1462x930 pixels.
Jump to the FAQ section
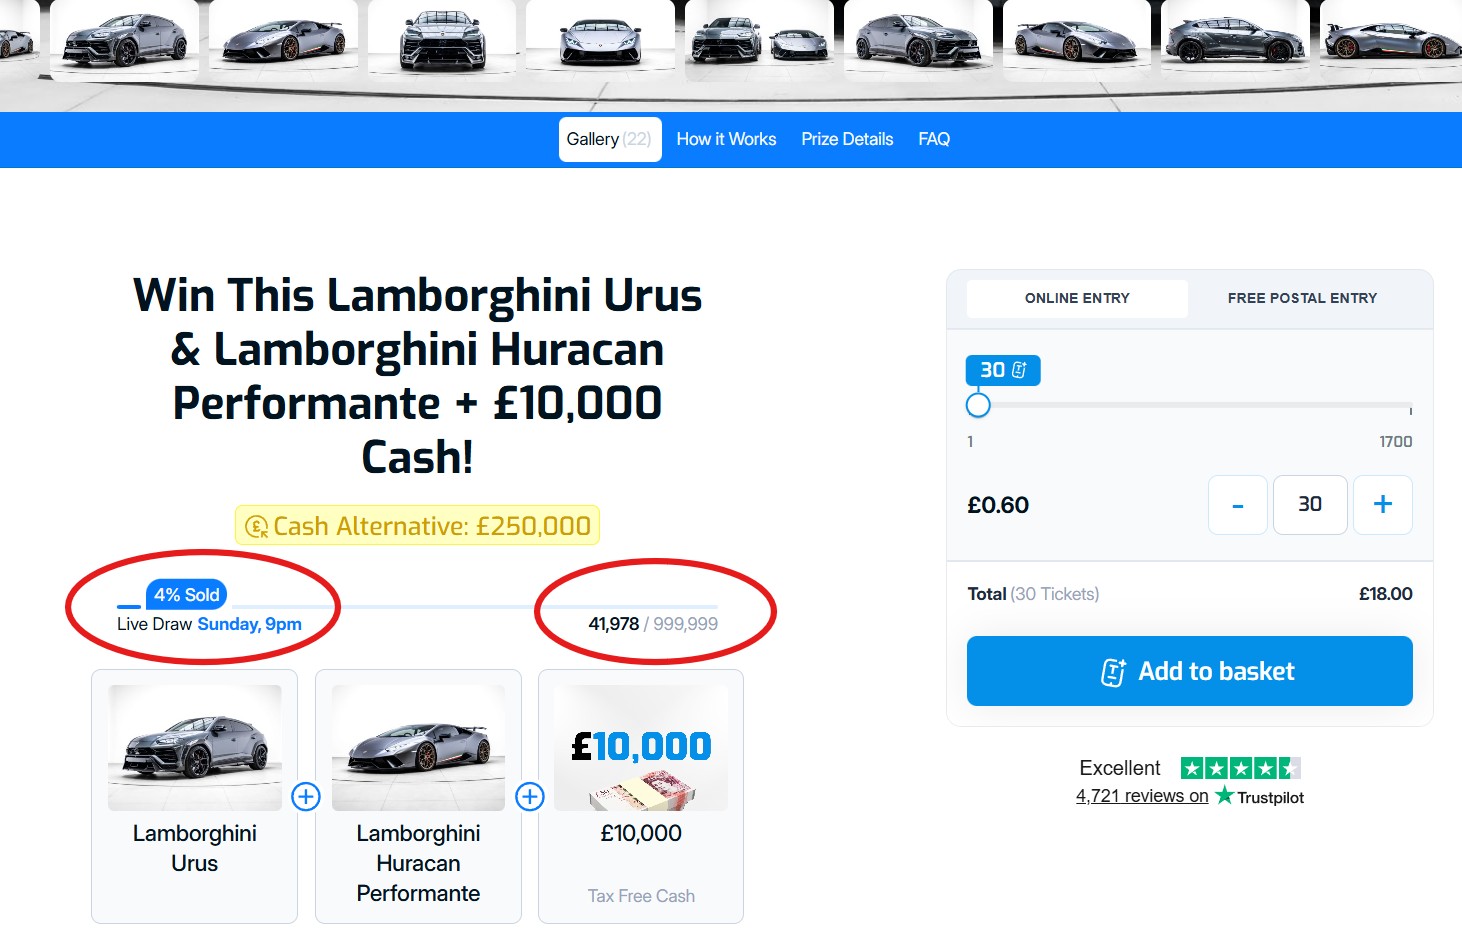(934, 139)
